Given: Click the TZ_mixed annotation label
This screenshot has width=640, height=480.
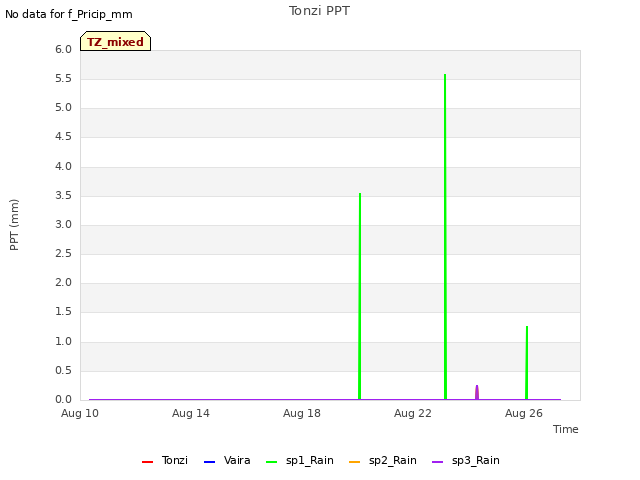Looking at the screenshot, I should 116,41.
